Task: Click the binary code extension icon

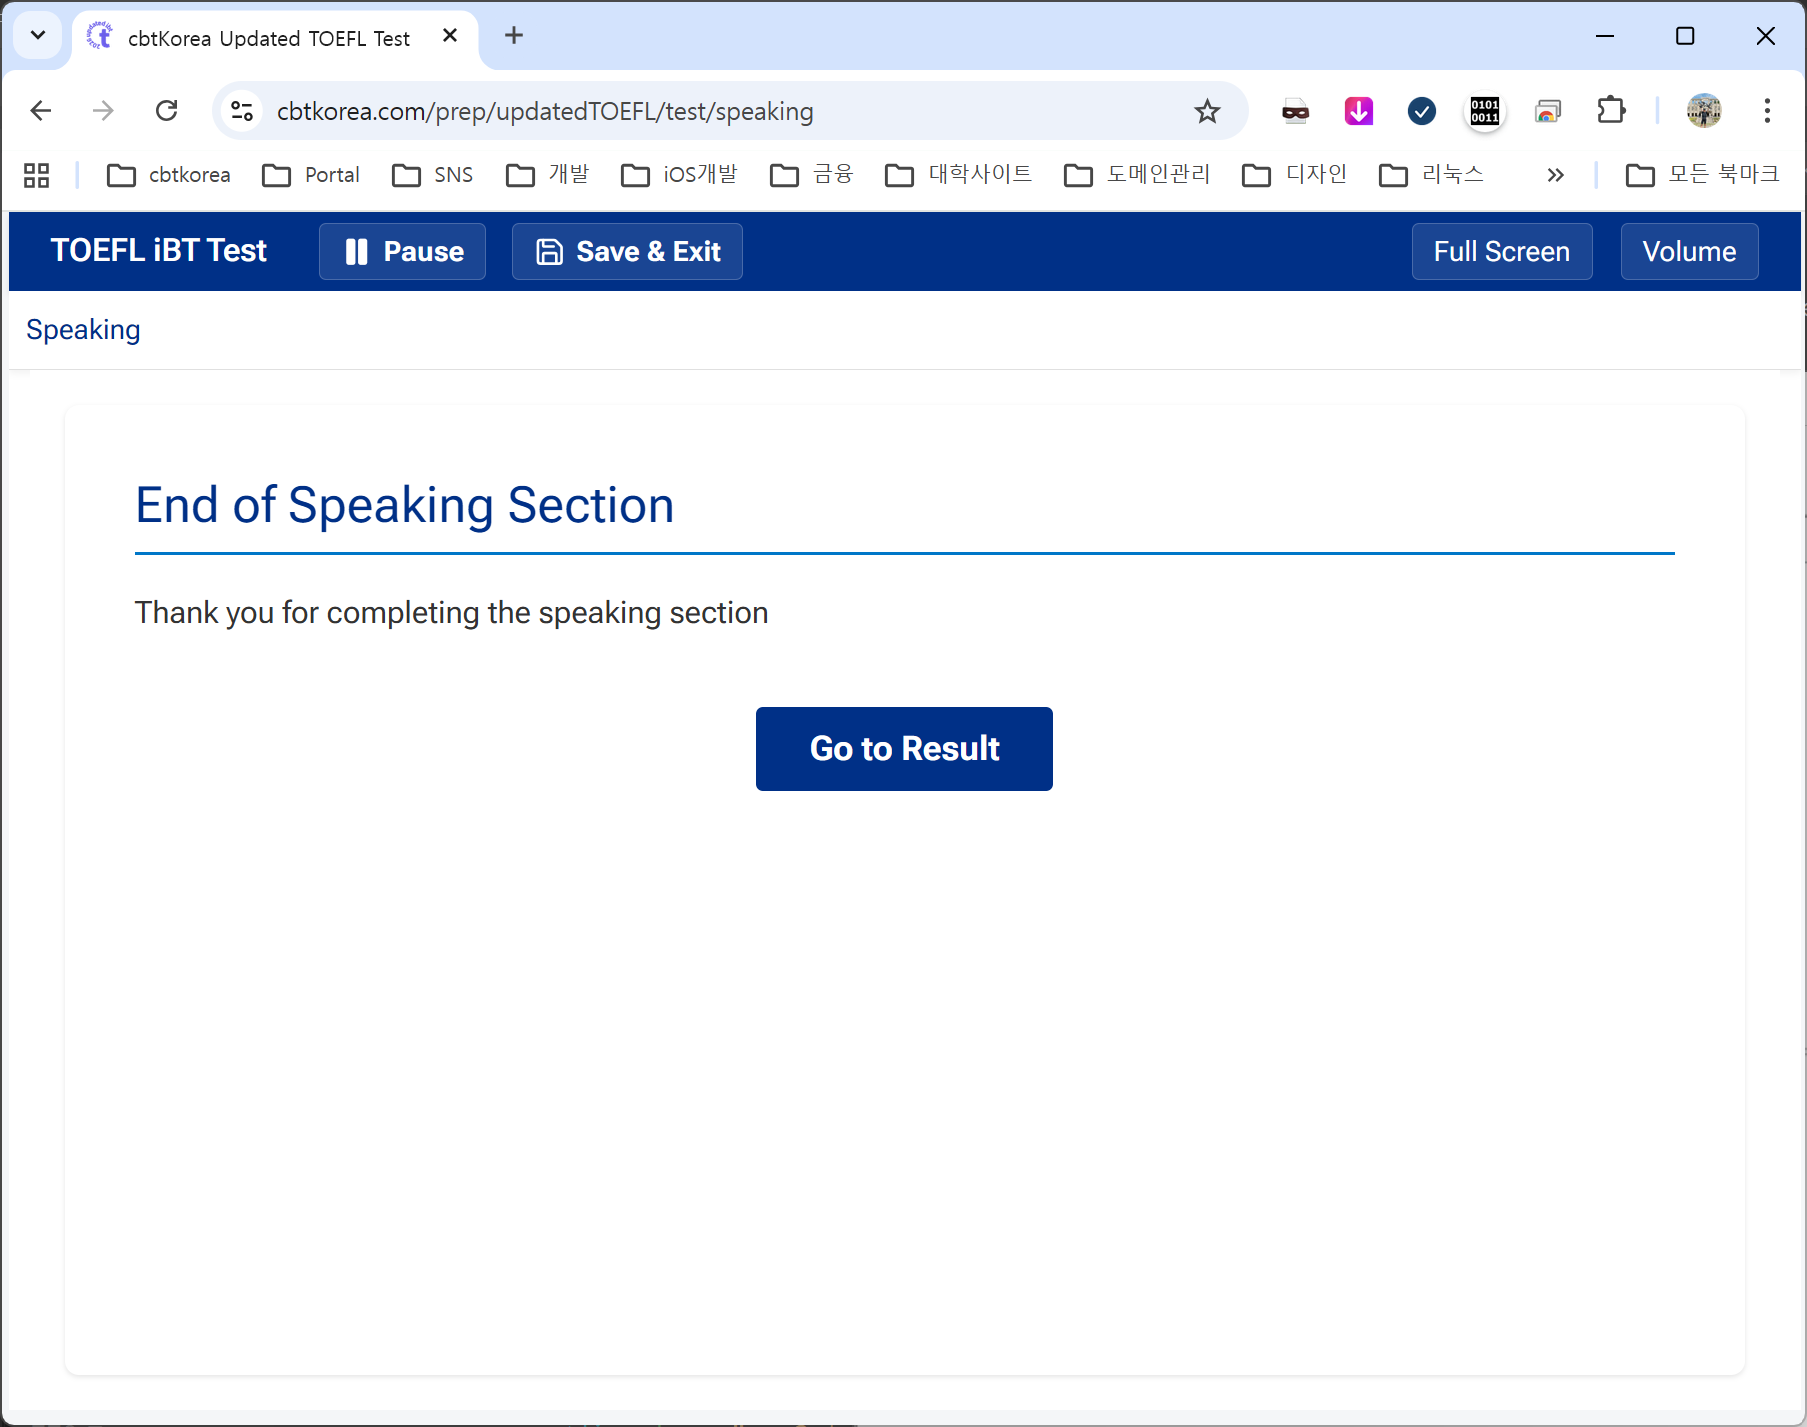Action: coord(1484,111)
